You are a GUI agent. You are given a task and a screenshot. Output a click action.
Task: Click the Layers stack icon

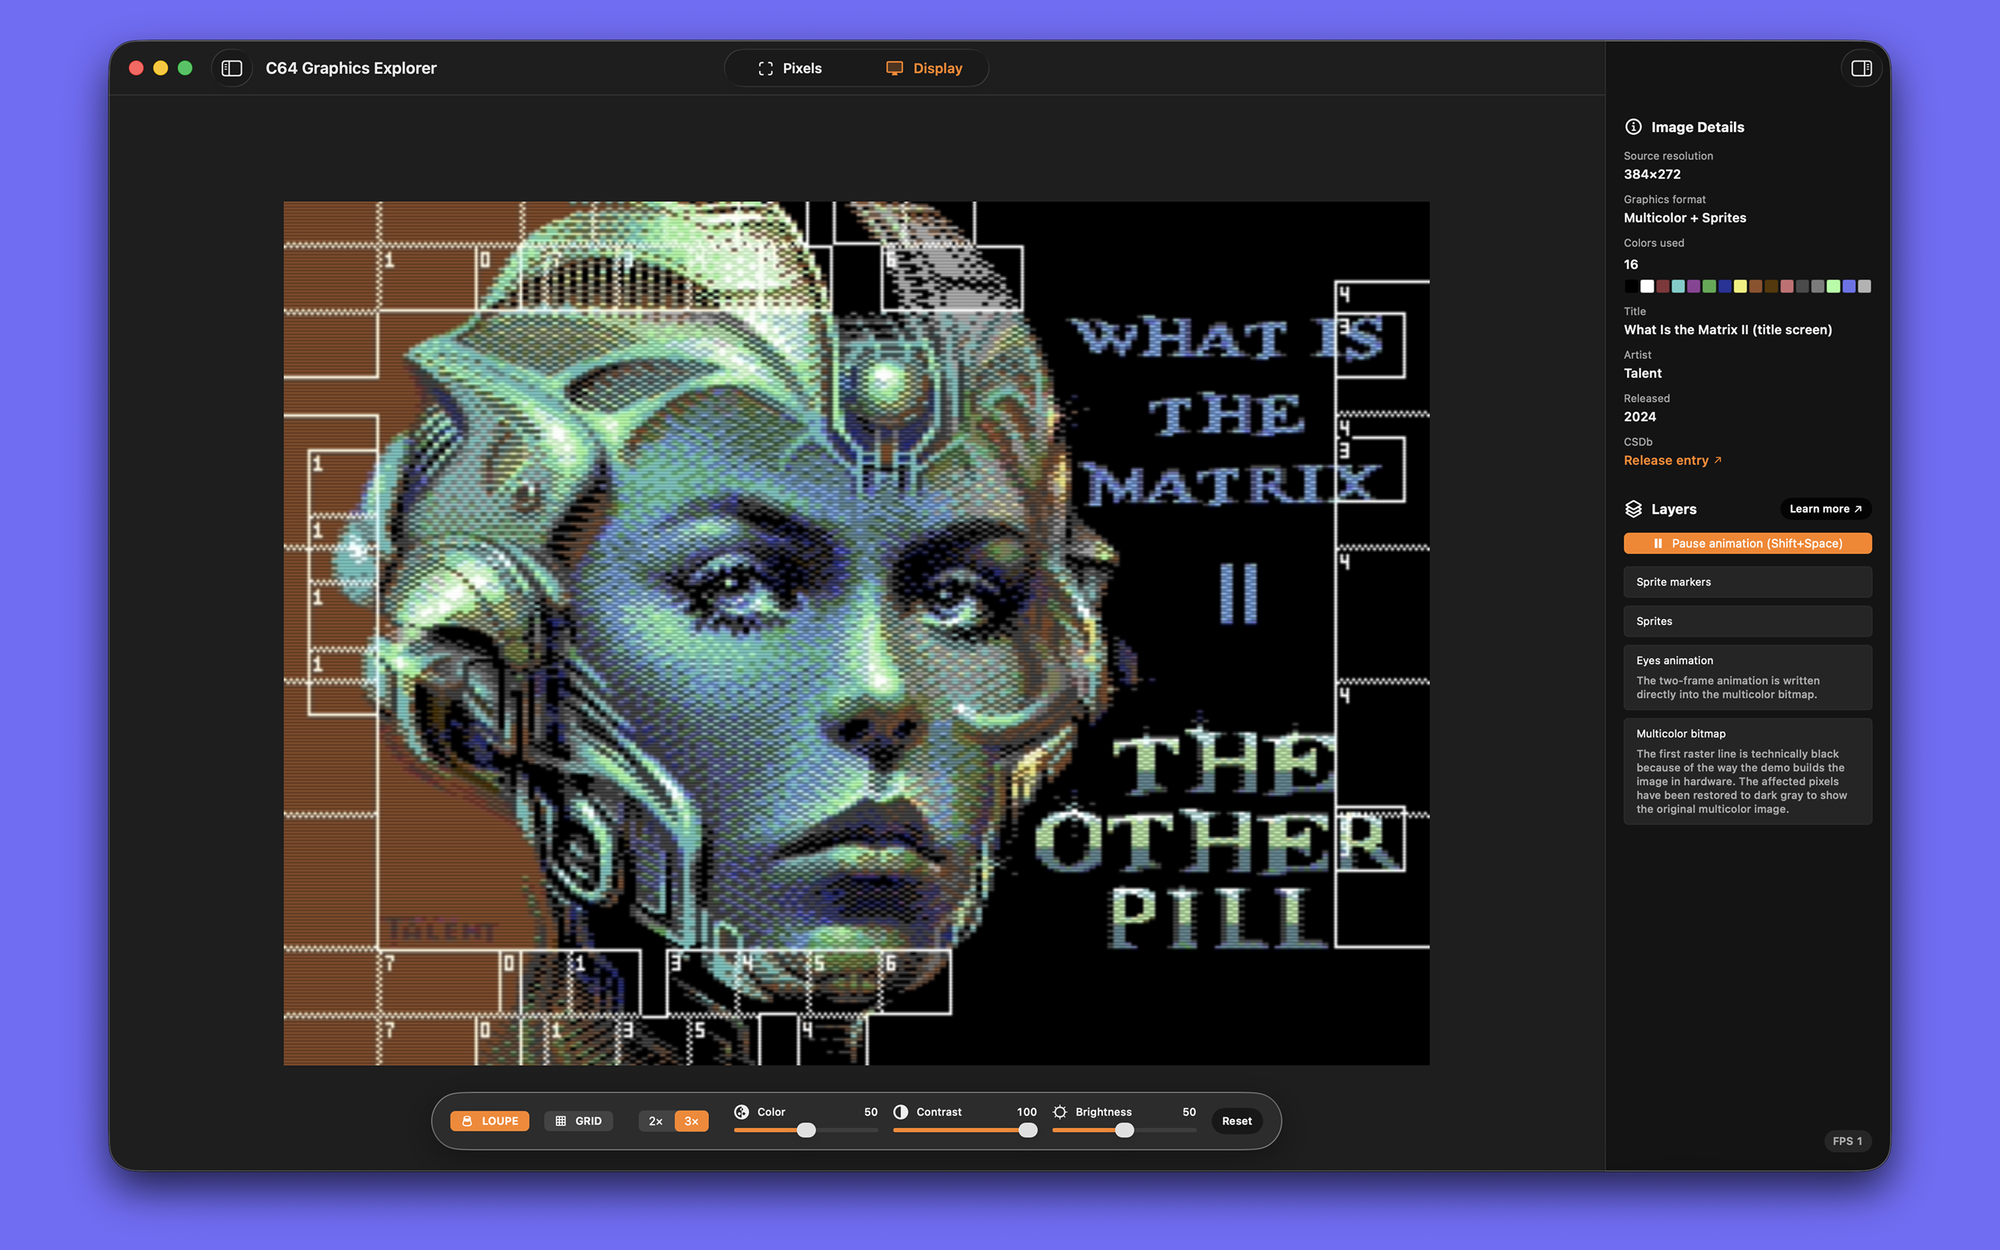[1633, 509]
